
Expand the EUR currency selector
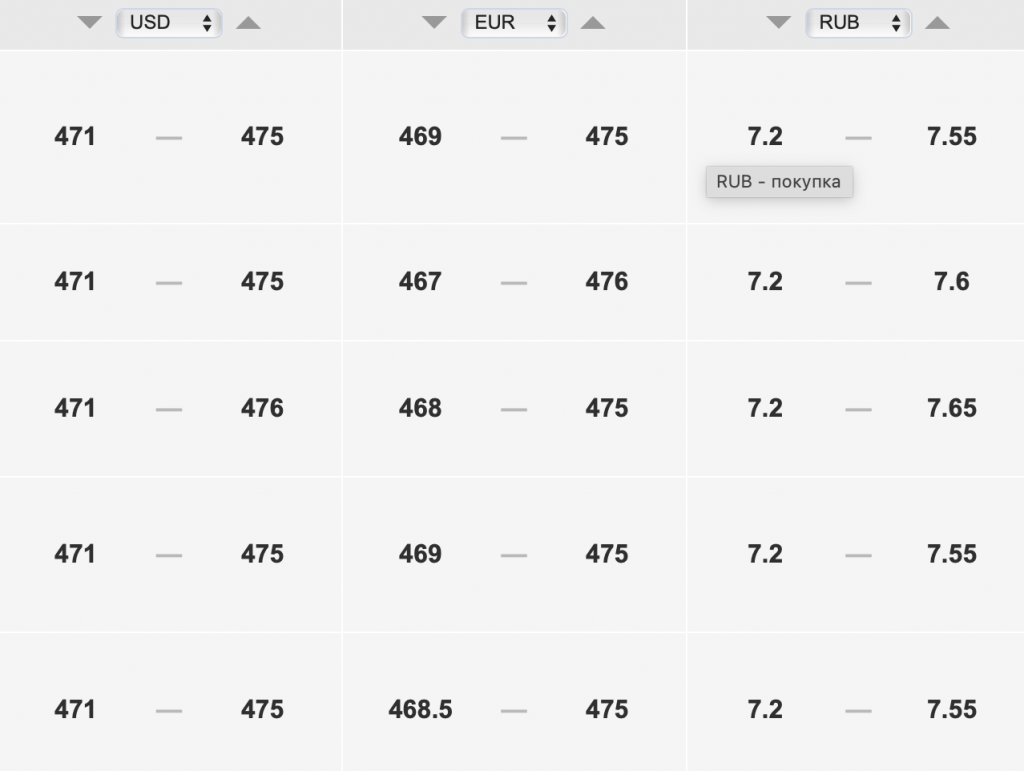coord(514,23)
